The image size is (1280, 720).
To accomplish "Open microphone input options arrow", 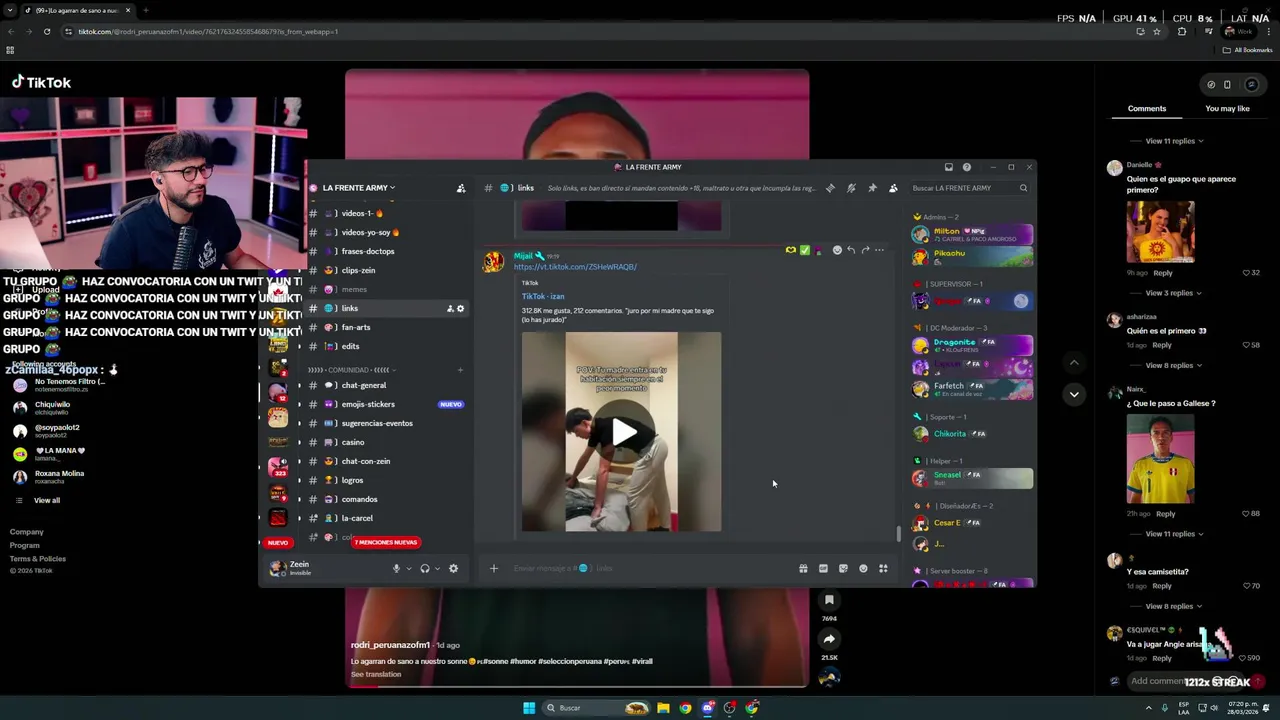I will (x=408, y=568).
